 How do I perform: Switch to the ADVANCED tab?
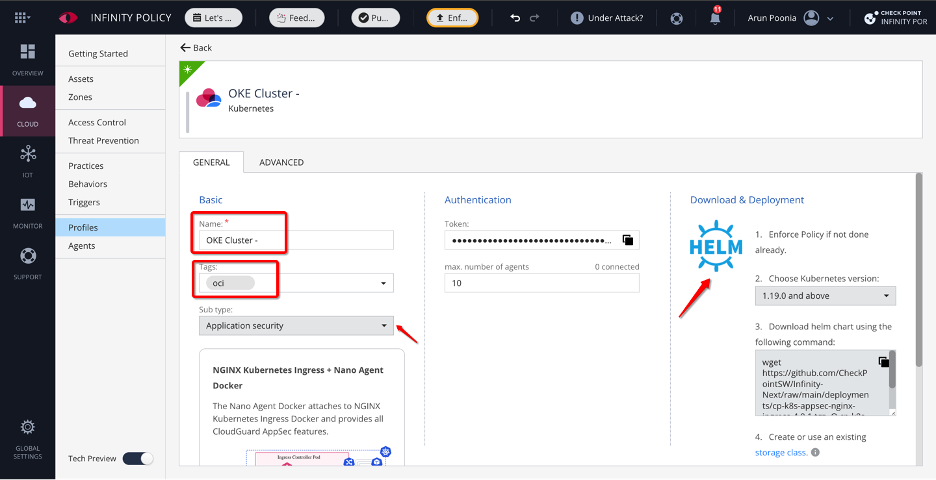[281, 162]
